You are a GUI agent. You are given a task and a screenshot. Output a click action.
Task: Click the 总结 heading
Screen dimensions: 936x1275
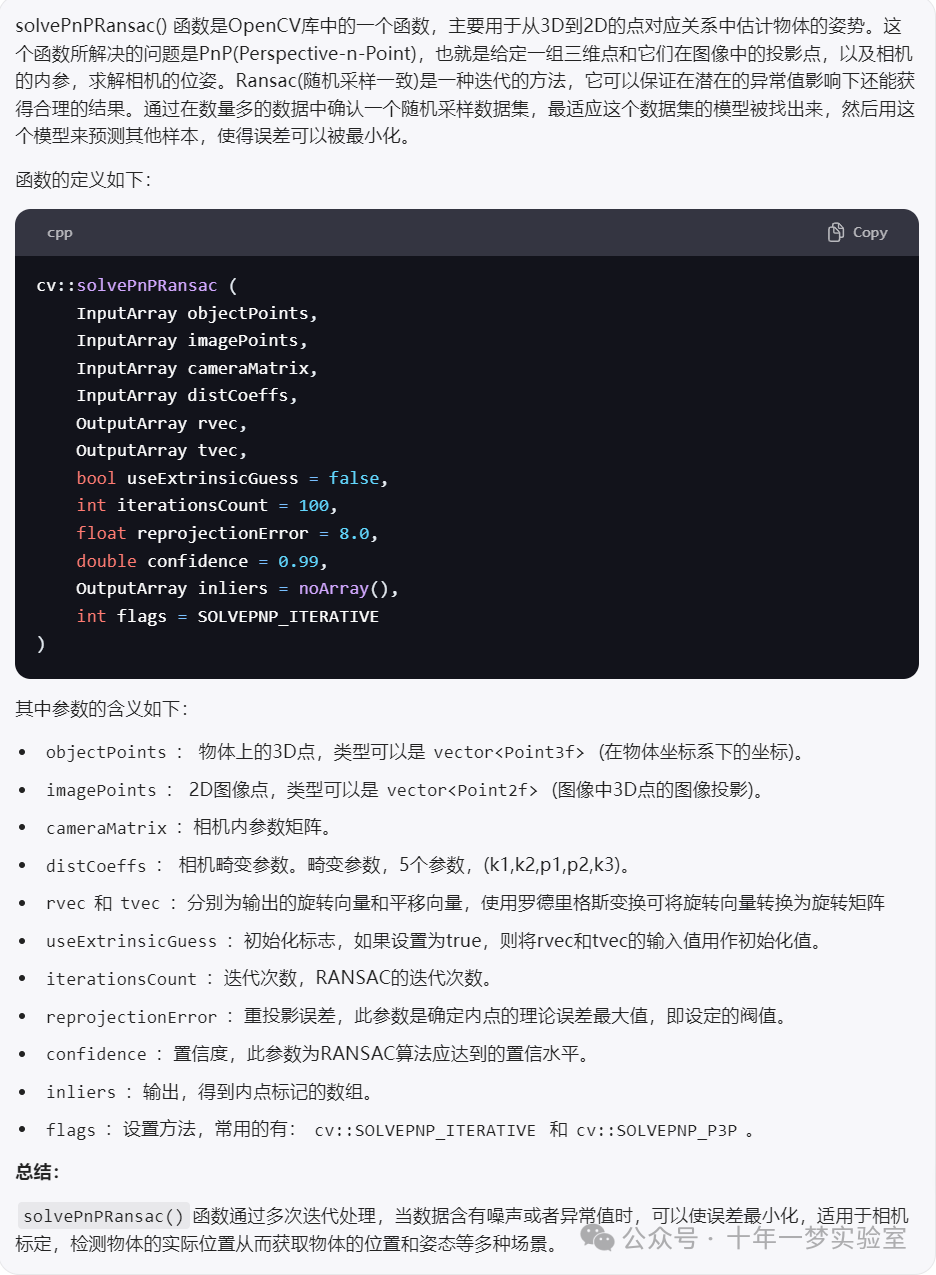click(37, 1171)
